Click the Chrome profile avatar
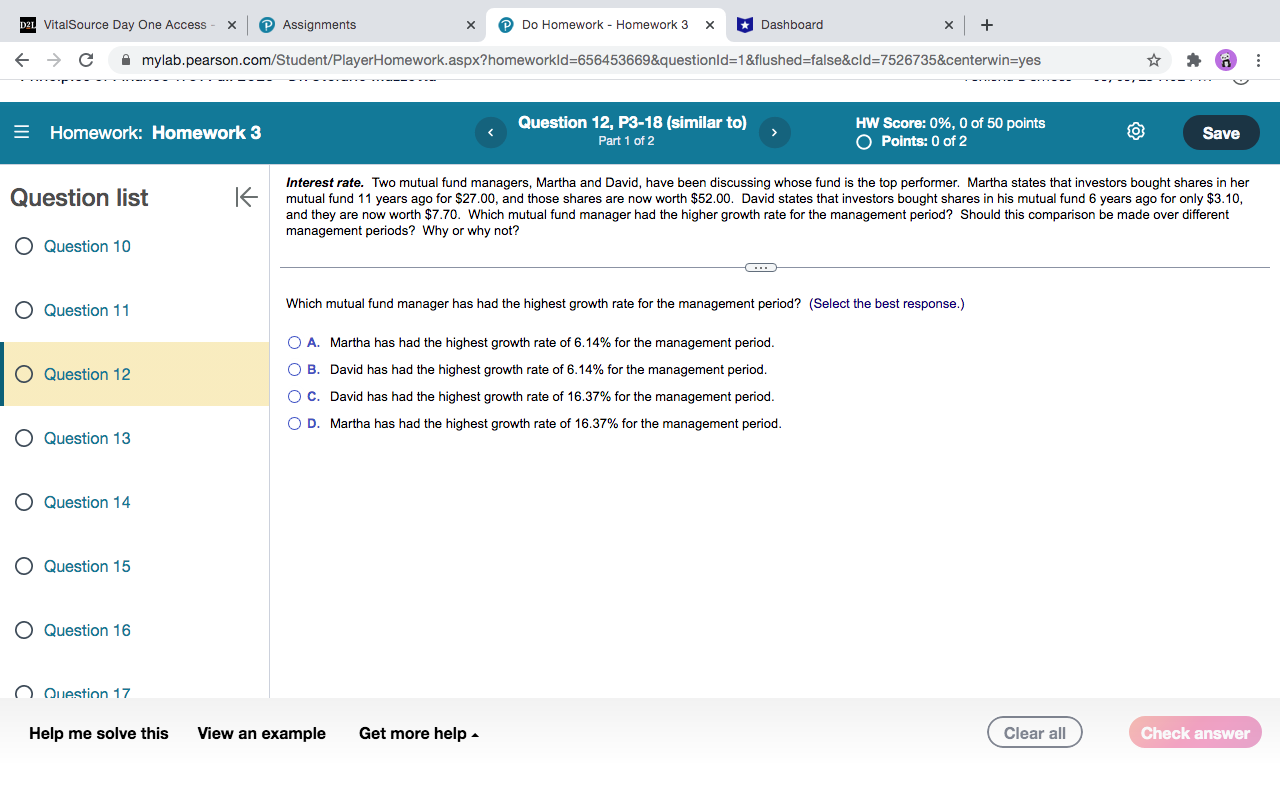1280x800 pixels. (x=1225, y=60)
